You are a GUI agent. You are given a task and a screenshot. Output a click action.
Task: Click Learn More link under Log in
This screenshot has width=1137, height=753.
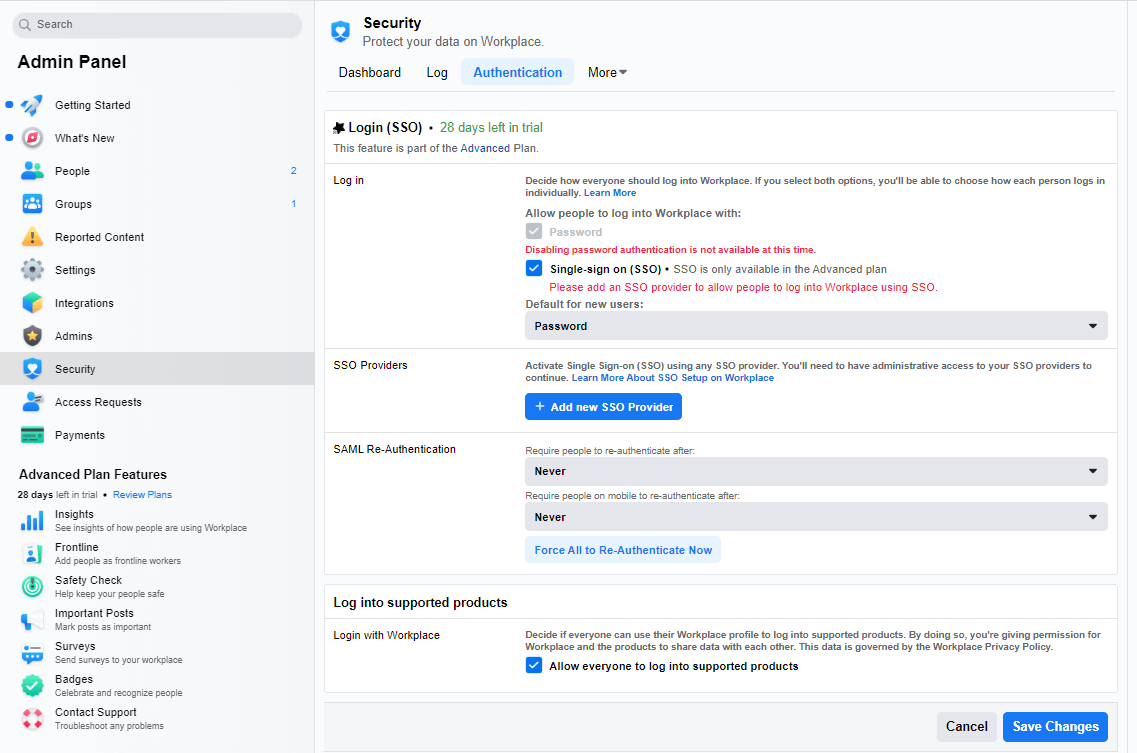610,193
